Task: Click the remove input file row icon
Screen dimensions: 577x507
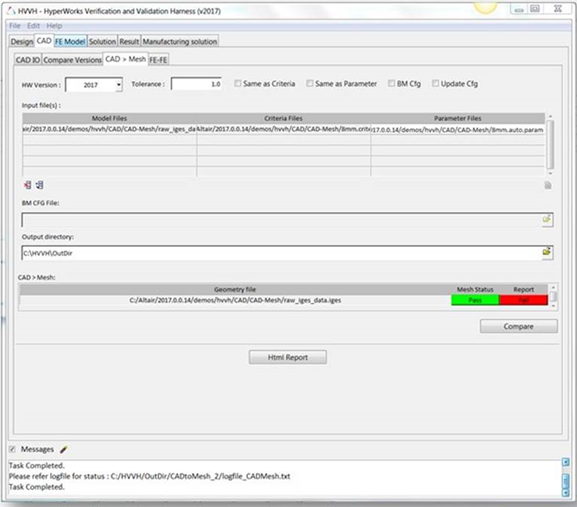Action: pyautogui.click(x=40, y=185)
